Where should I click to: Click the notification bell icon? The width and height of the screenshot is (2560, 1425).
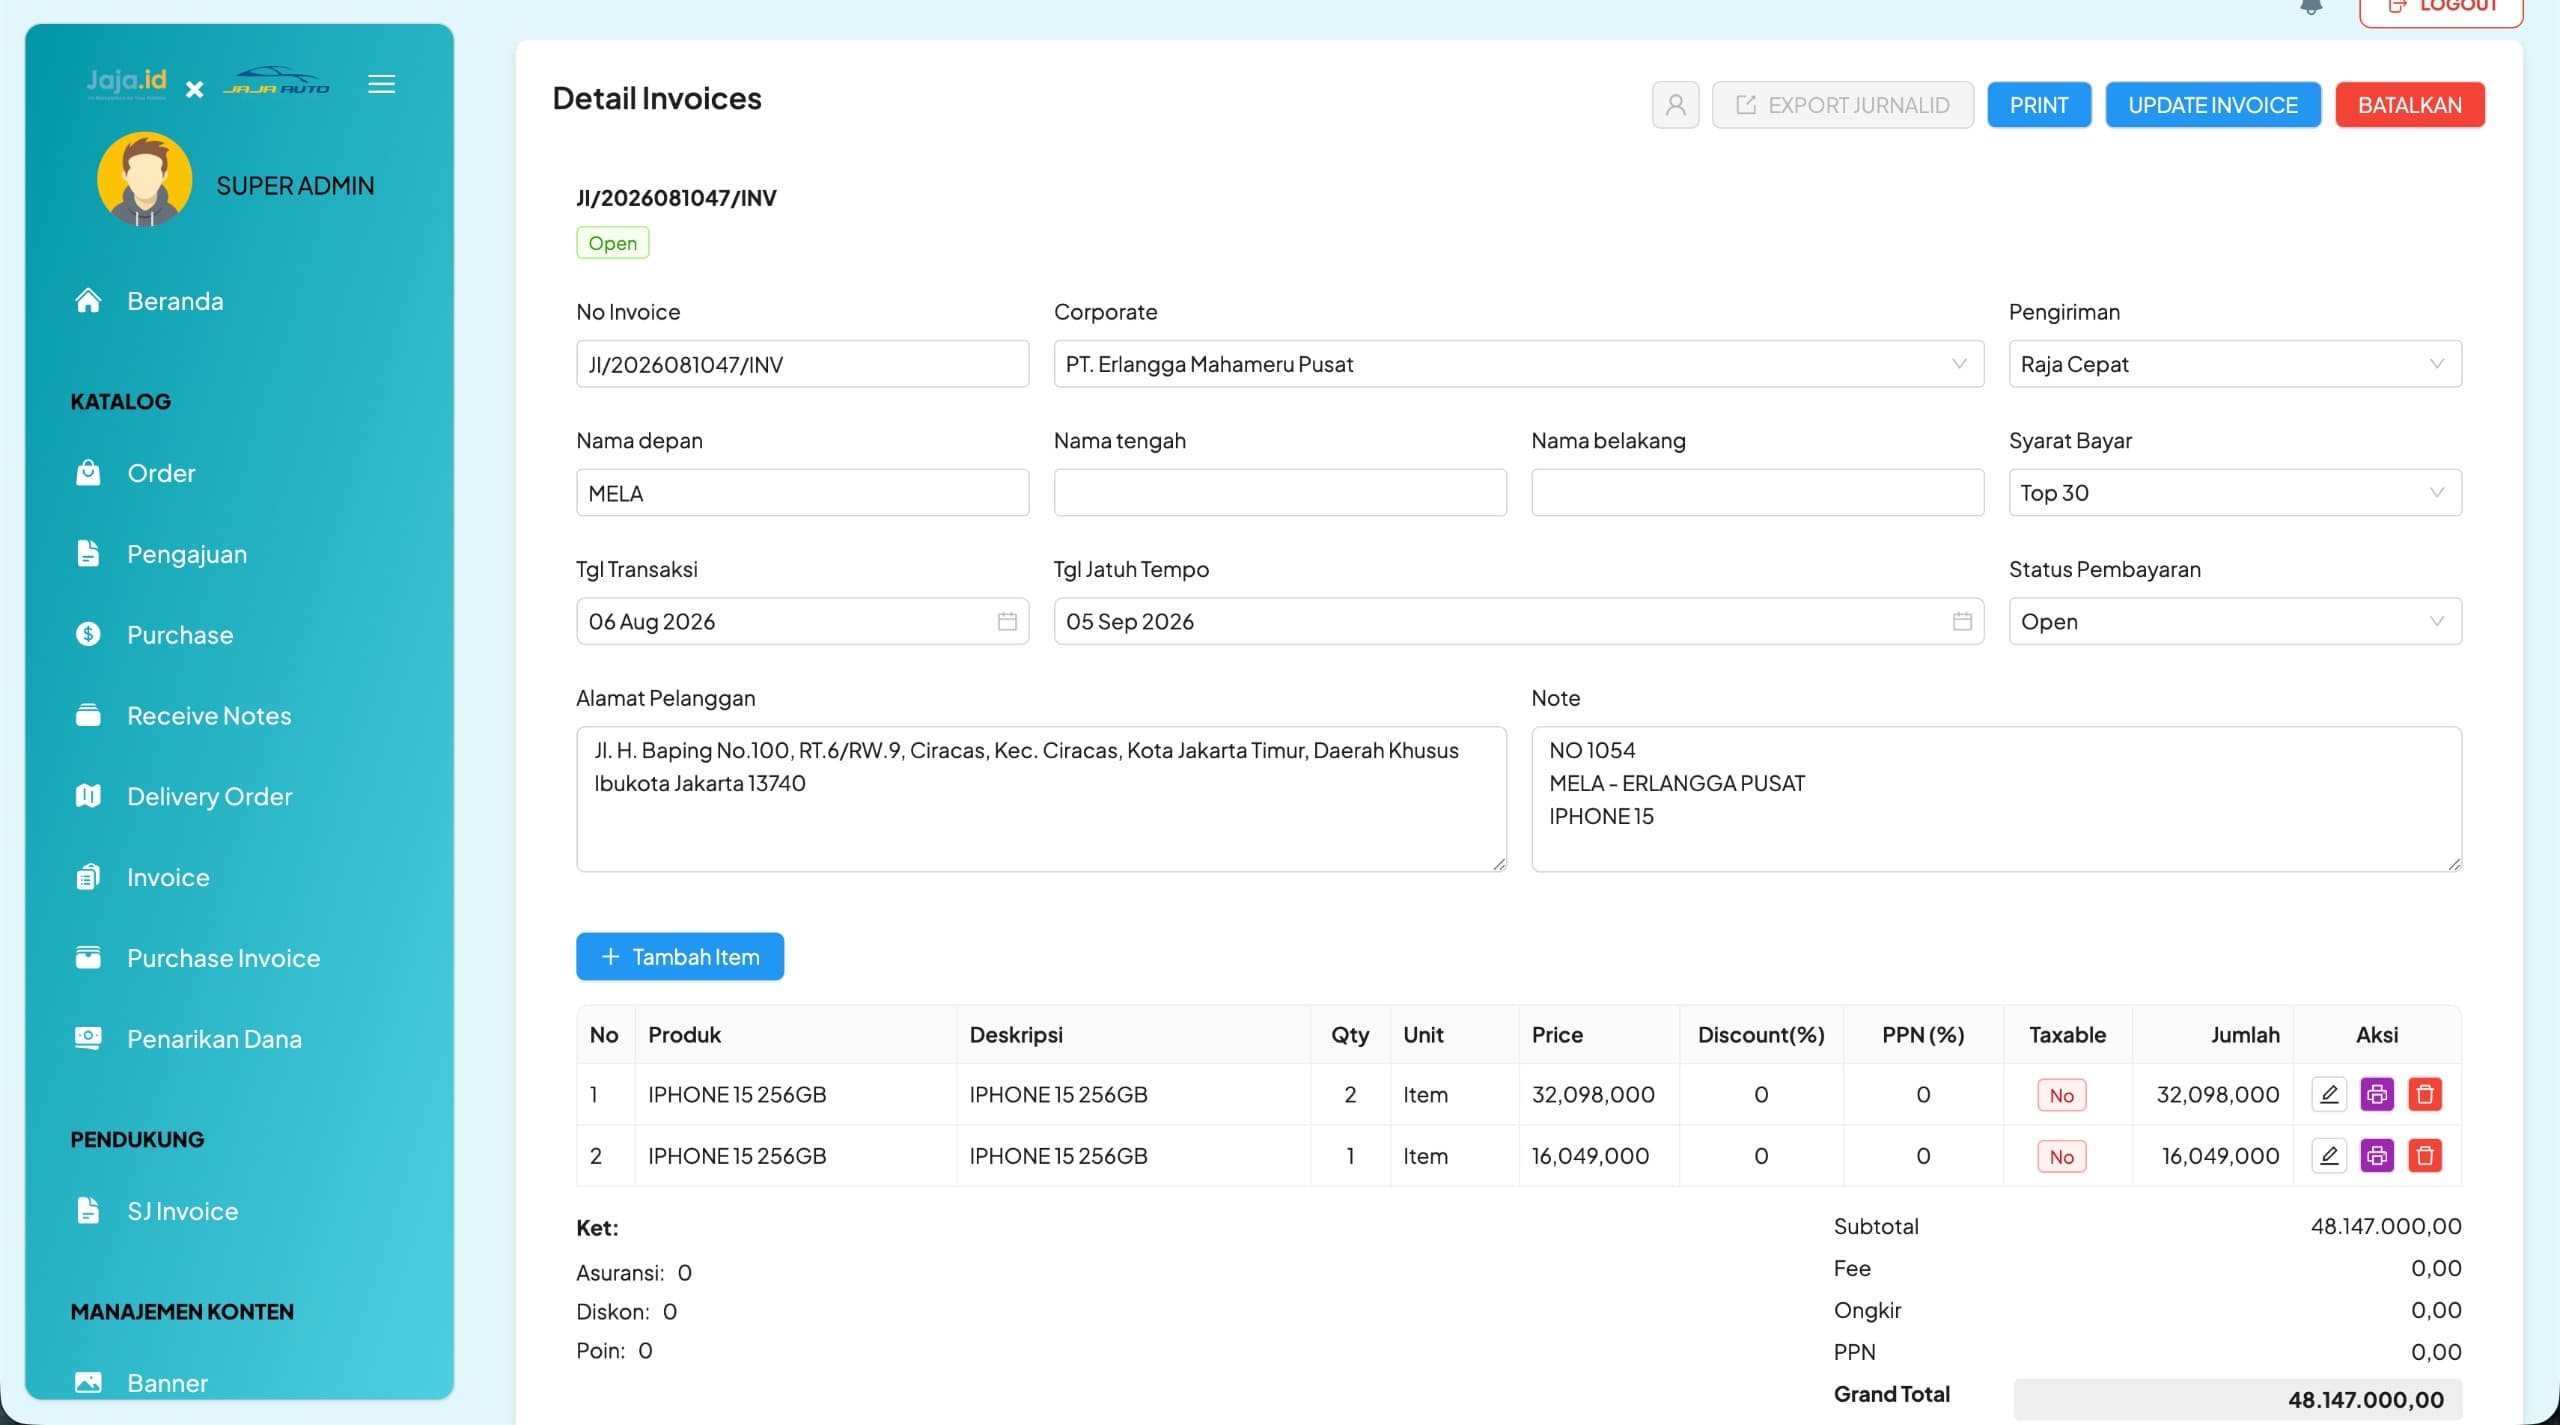(x=2311, y=6)
